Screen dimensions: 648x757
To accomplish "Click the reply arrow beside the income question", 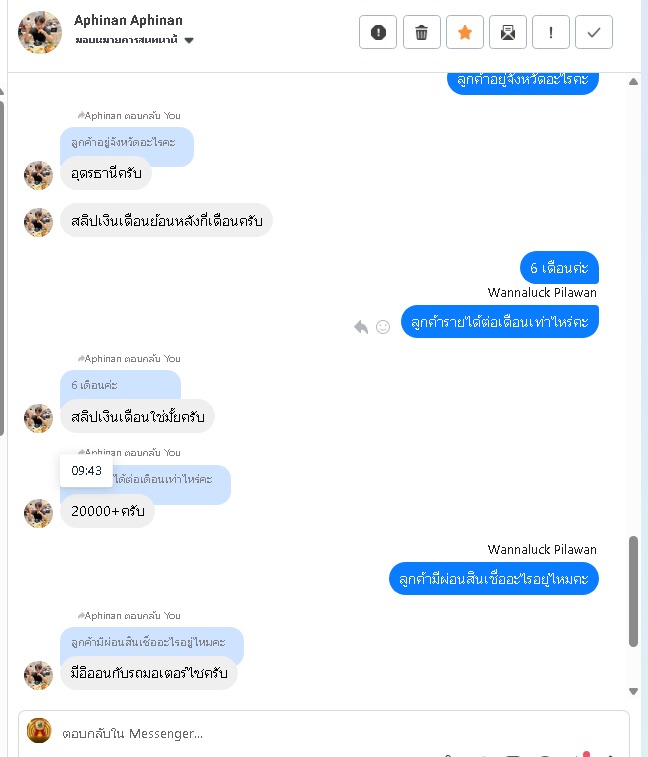I will [361, 327].
